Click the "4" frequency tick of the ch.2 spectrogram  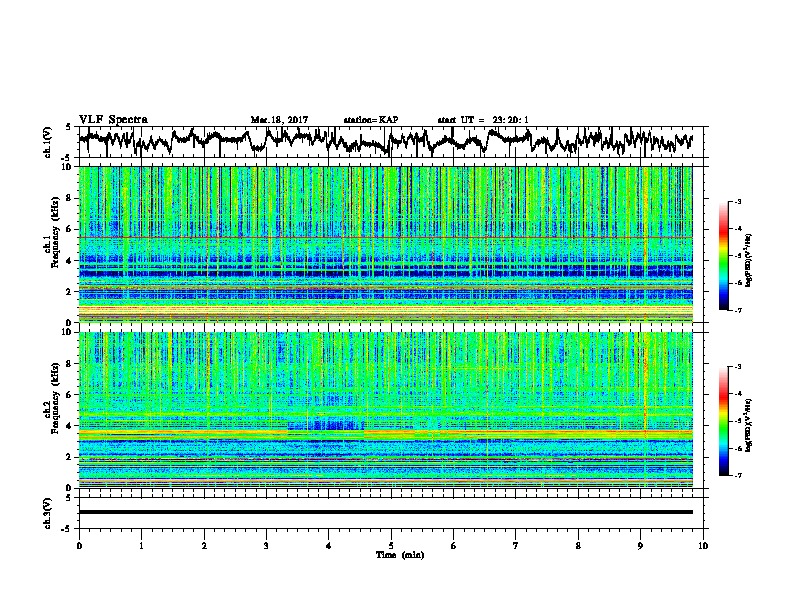click(71, 426)
